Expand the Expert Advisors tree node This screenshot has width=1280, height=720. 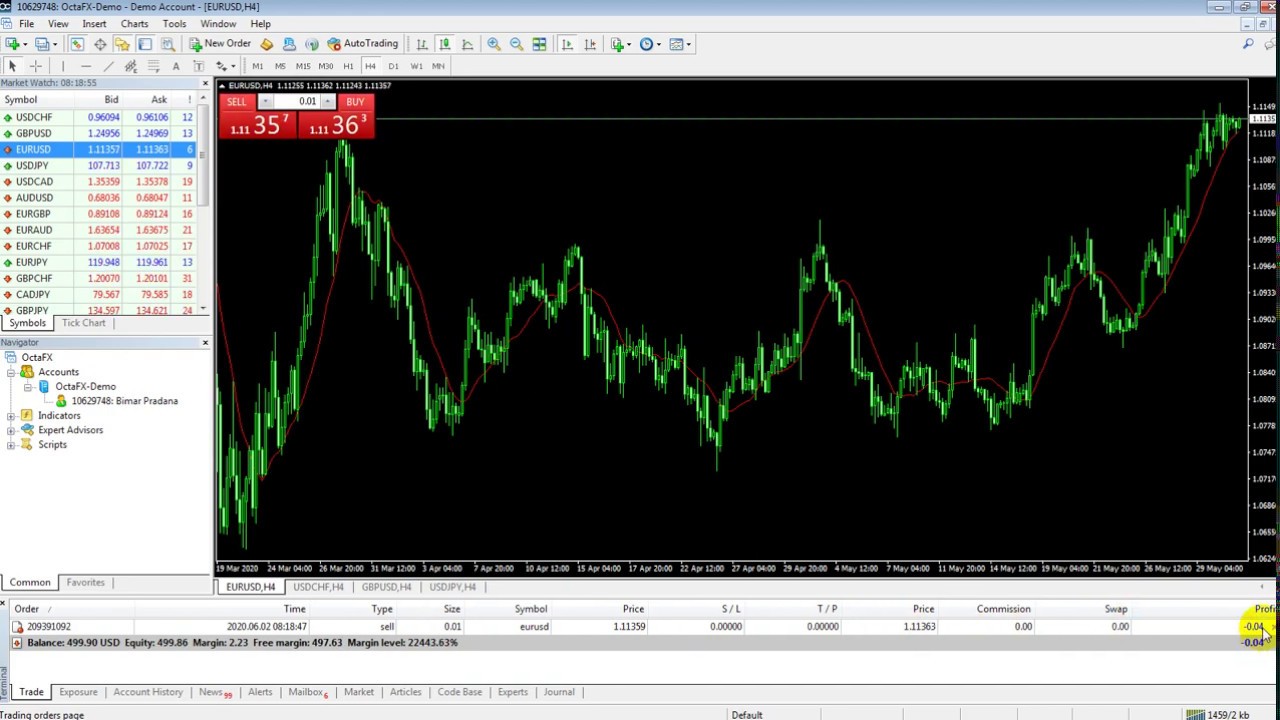point(11,430)
